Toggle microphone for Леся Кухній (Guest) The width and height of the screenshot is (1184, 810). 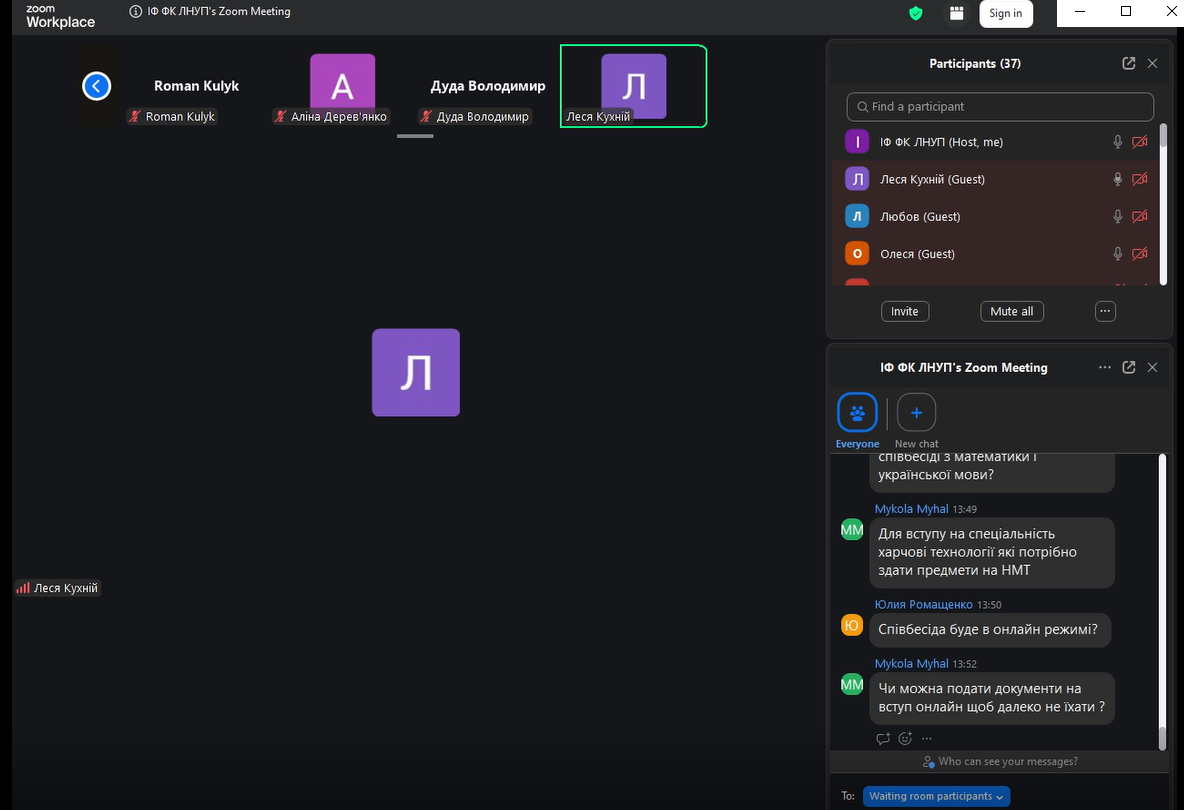[1118, 179]
